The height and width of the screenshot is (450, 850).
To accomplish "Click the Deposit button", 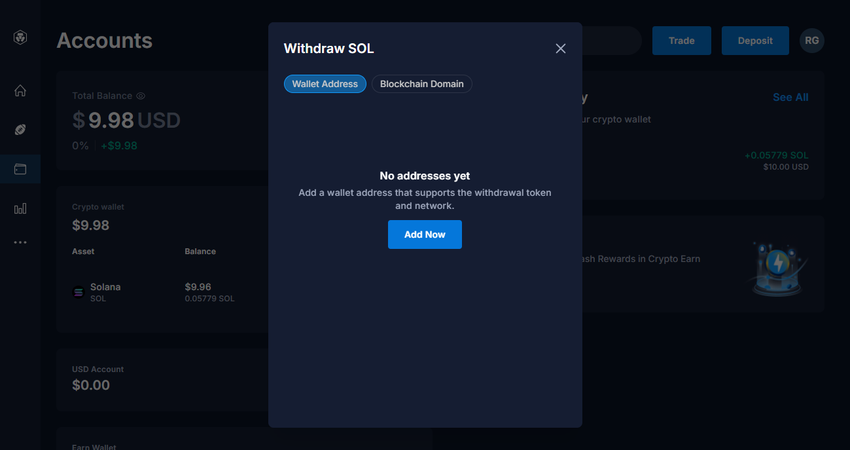I will tap(755, 41).
